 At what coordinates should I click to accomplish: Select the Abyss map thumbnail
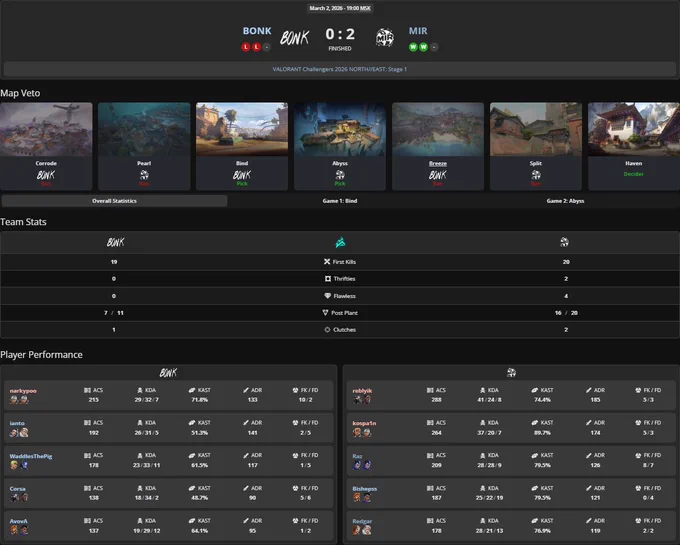coord(340,129)
